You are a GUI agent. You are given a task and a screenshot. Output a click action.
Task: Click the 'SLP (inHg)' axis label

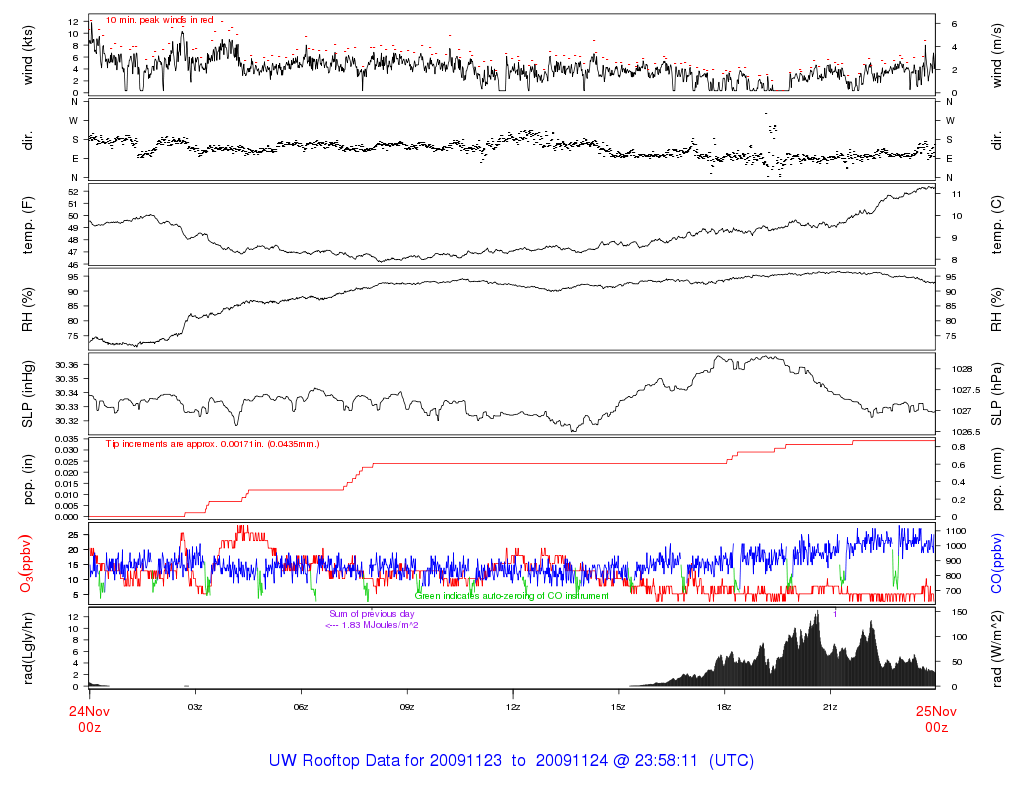27,394
